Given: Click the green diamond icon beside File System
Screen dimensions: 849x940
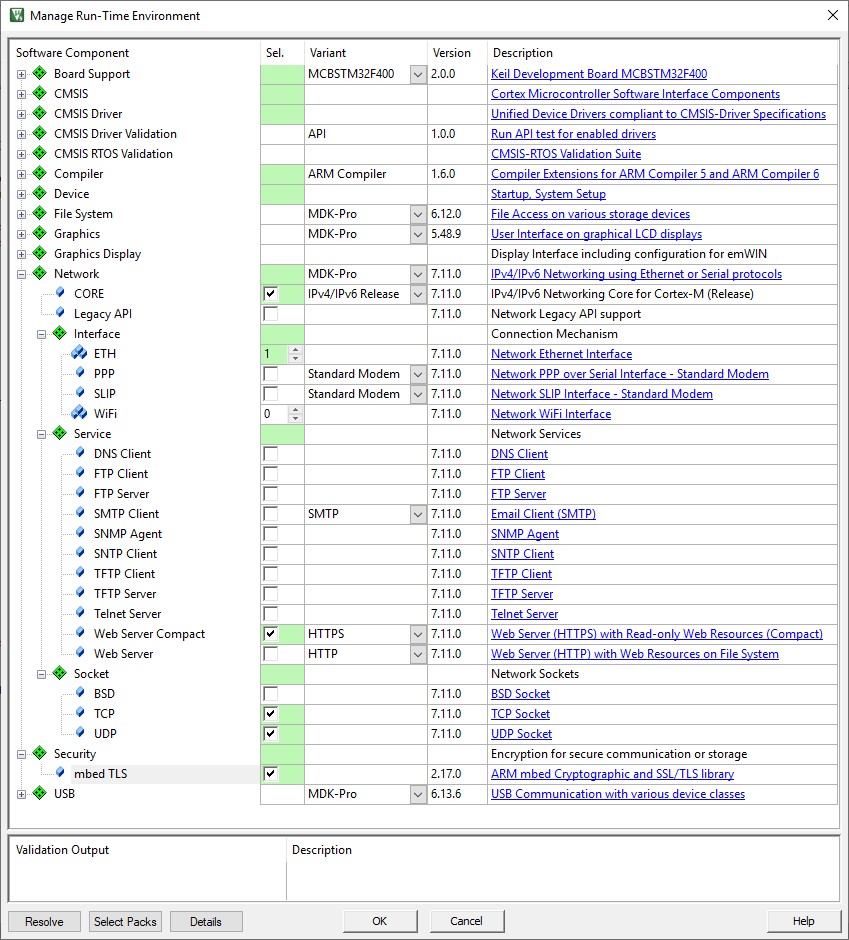Looking at the screenshot, I should (x=40, y=214).
